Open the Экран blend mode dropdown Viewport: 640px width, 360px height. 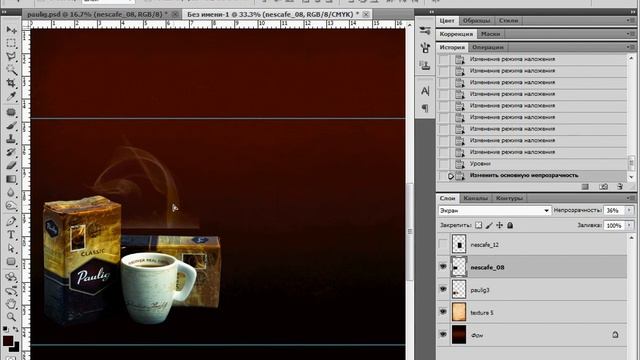[x=494, y=211]
